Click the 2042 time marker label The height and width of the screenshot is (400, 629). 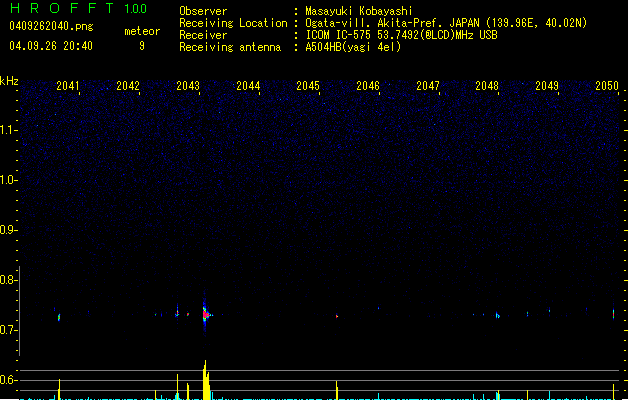(x=128, y=86)
